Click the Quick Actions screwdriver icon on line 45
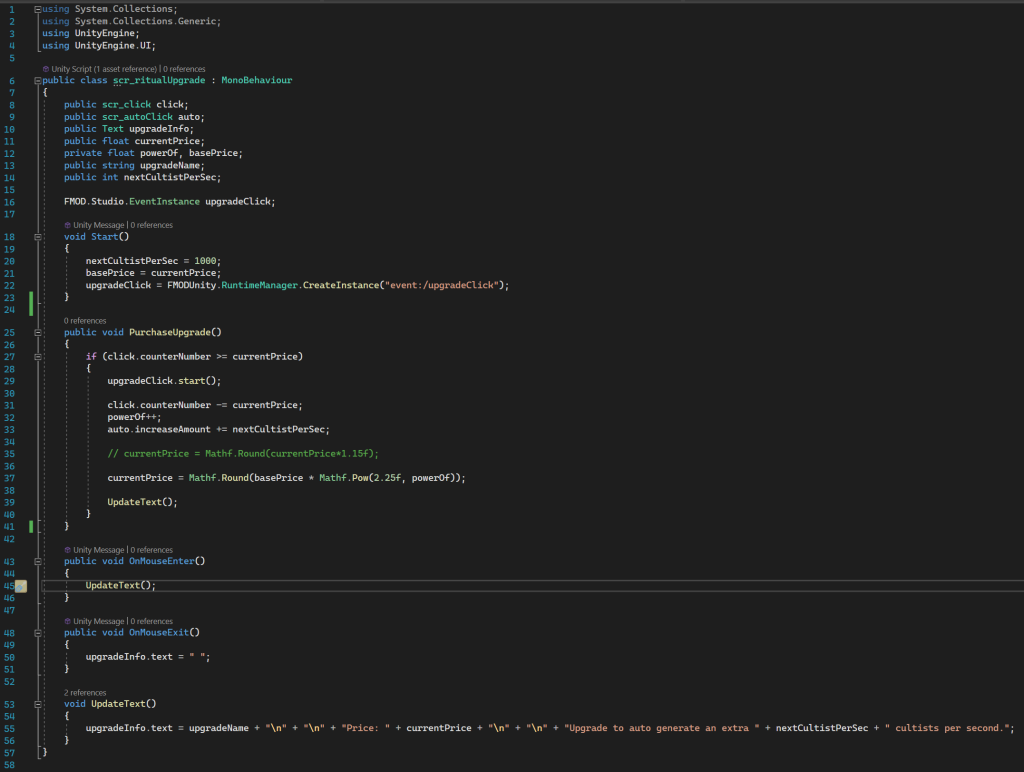Image resolution: width=1024 pixels, height=772 pixels. point(21,585)
